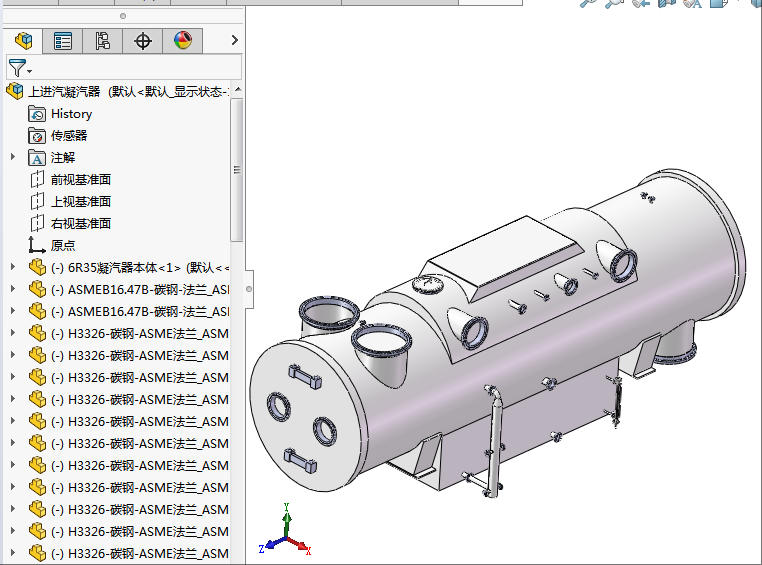Open the DisplayManager color ball tab
762x565 pixels.
coord(183,40)
